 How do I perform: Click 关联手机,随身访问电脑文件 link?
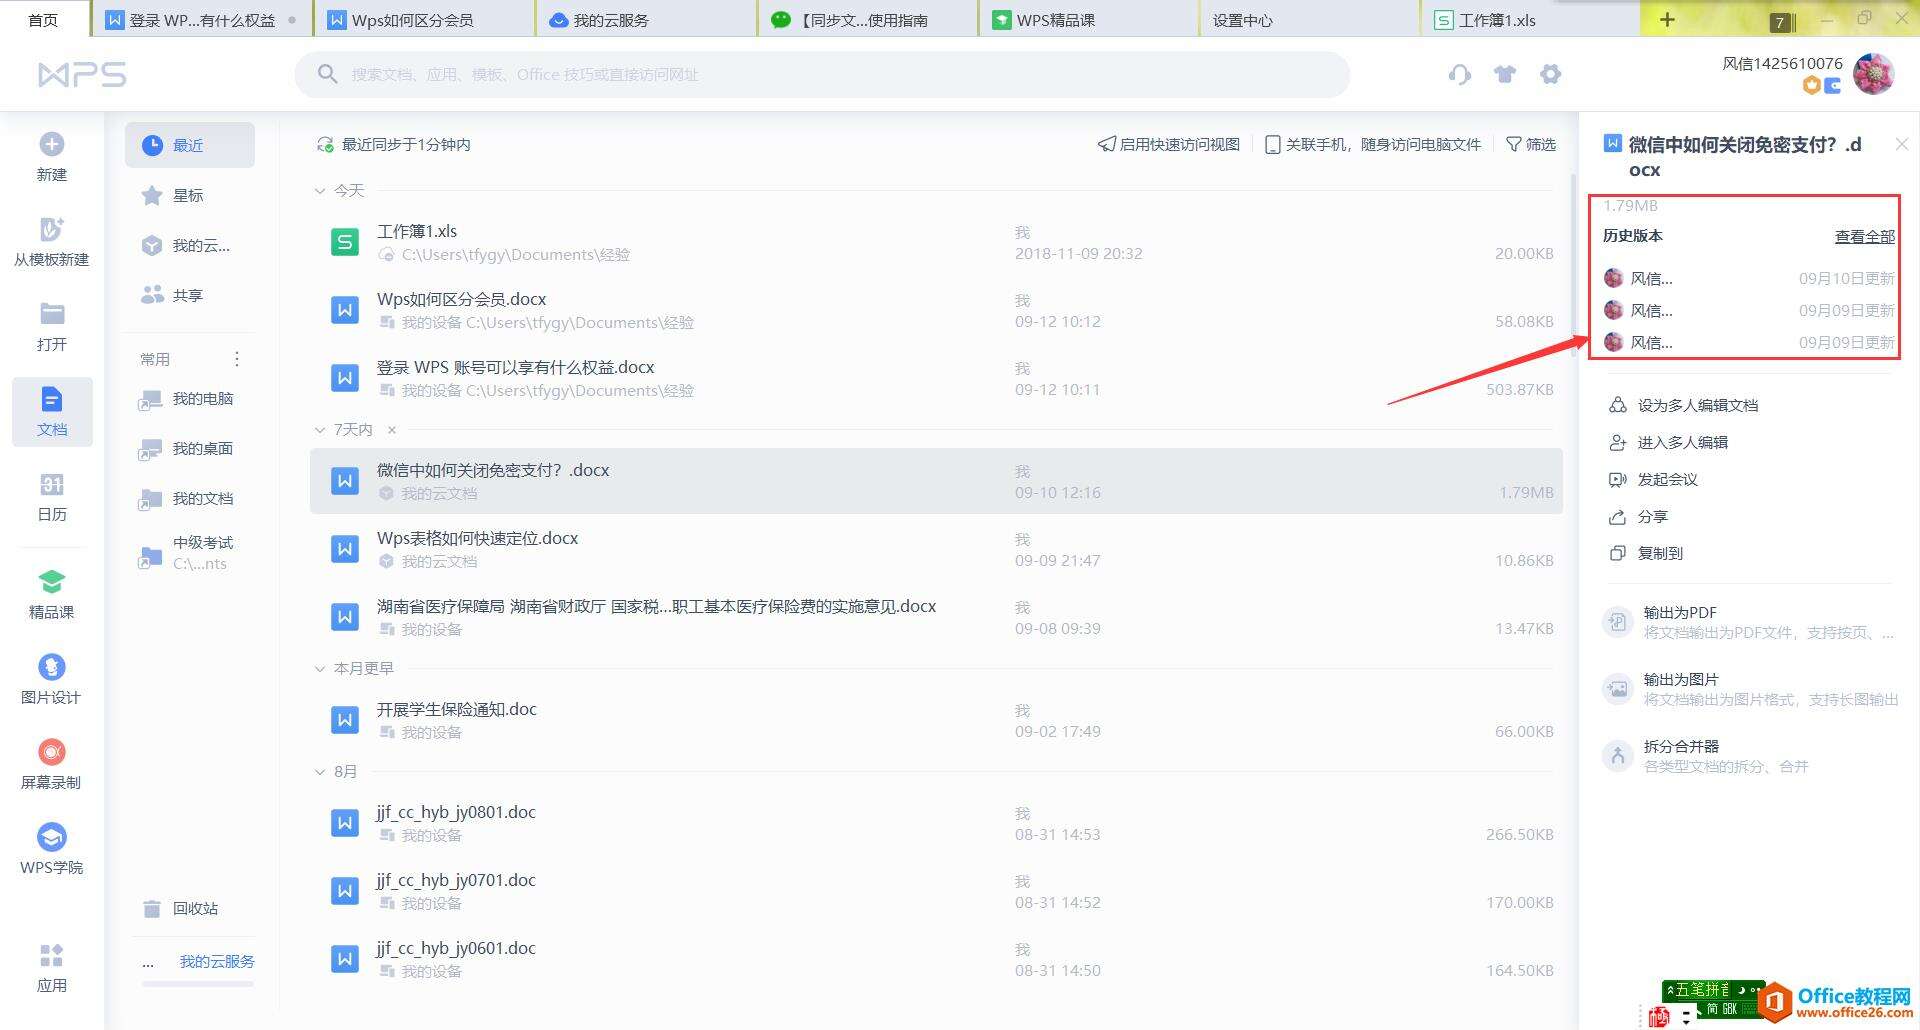coord(1373,145)
